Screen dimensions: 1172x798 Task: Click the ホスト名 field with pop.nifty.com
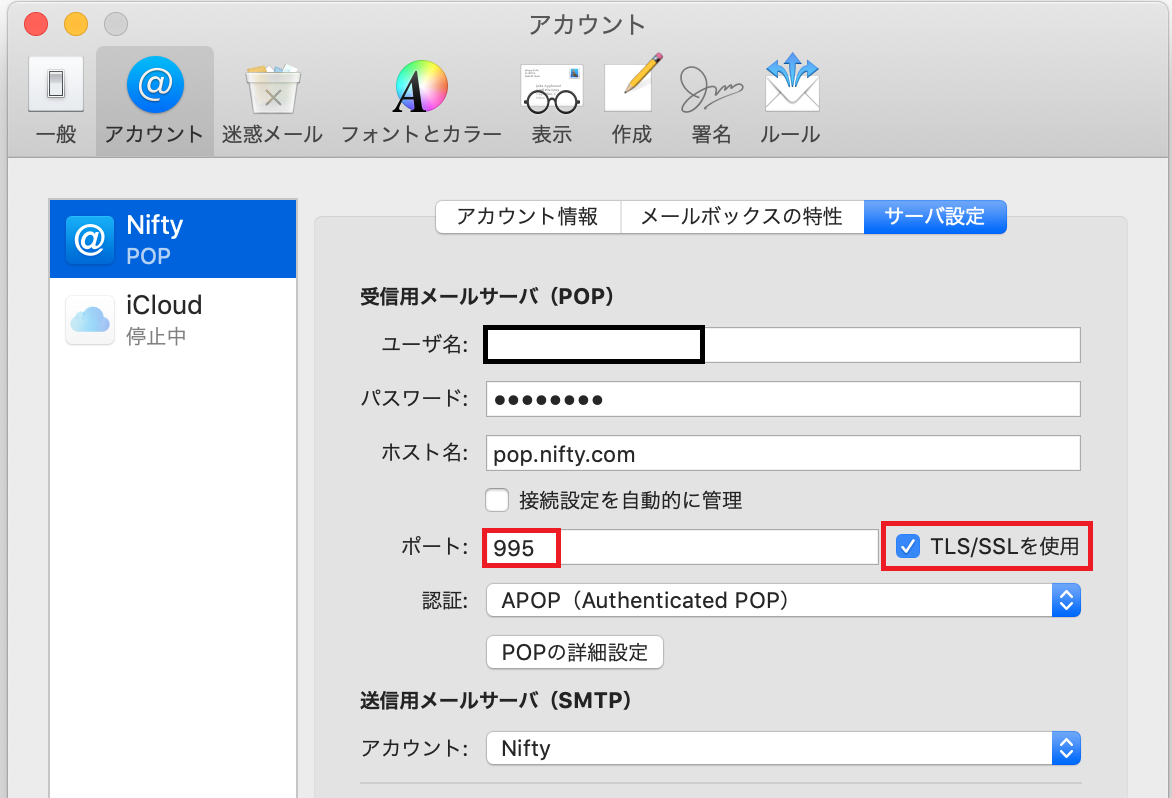tap(782, 454)
